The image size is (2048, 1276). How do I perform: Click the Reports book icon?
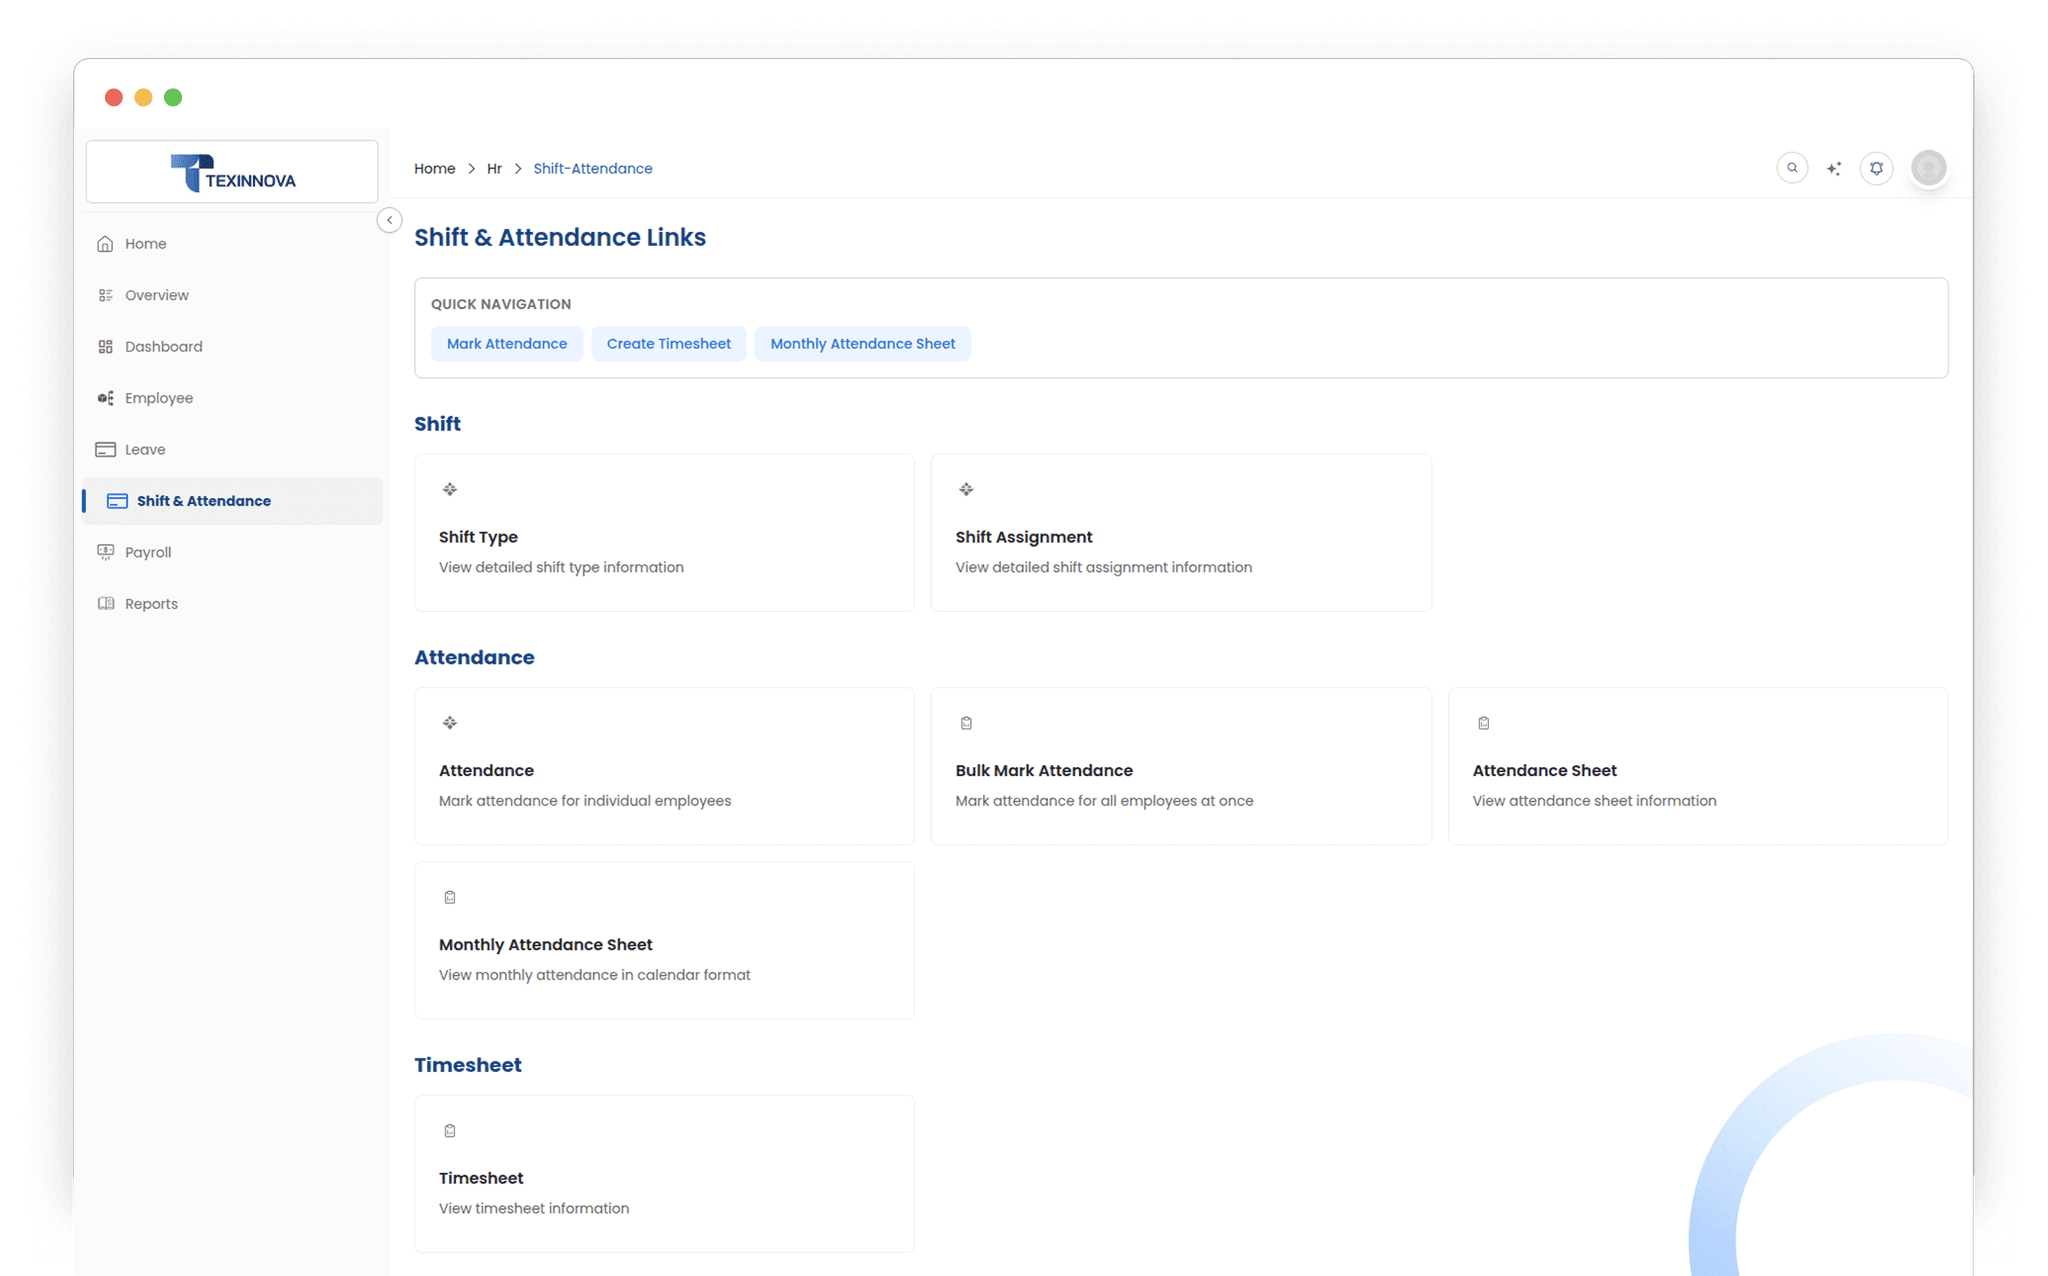[106, 603]
